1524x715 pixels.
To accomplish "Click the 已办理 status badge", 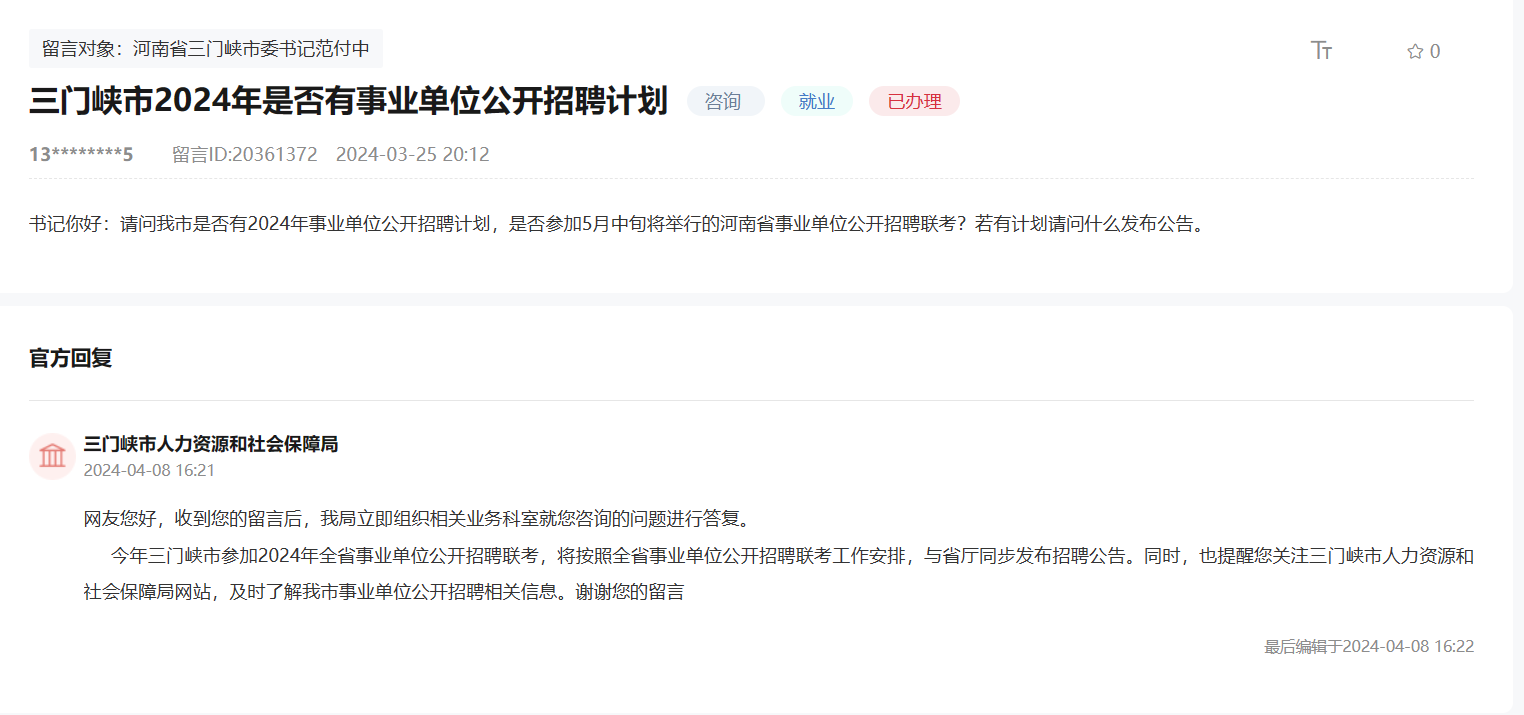I will pos(914,102).
